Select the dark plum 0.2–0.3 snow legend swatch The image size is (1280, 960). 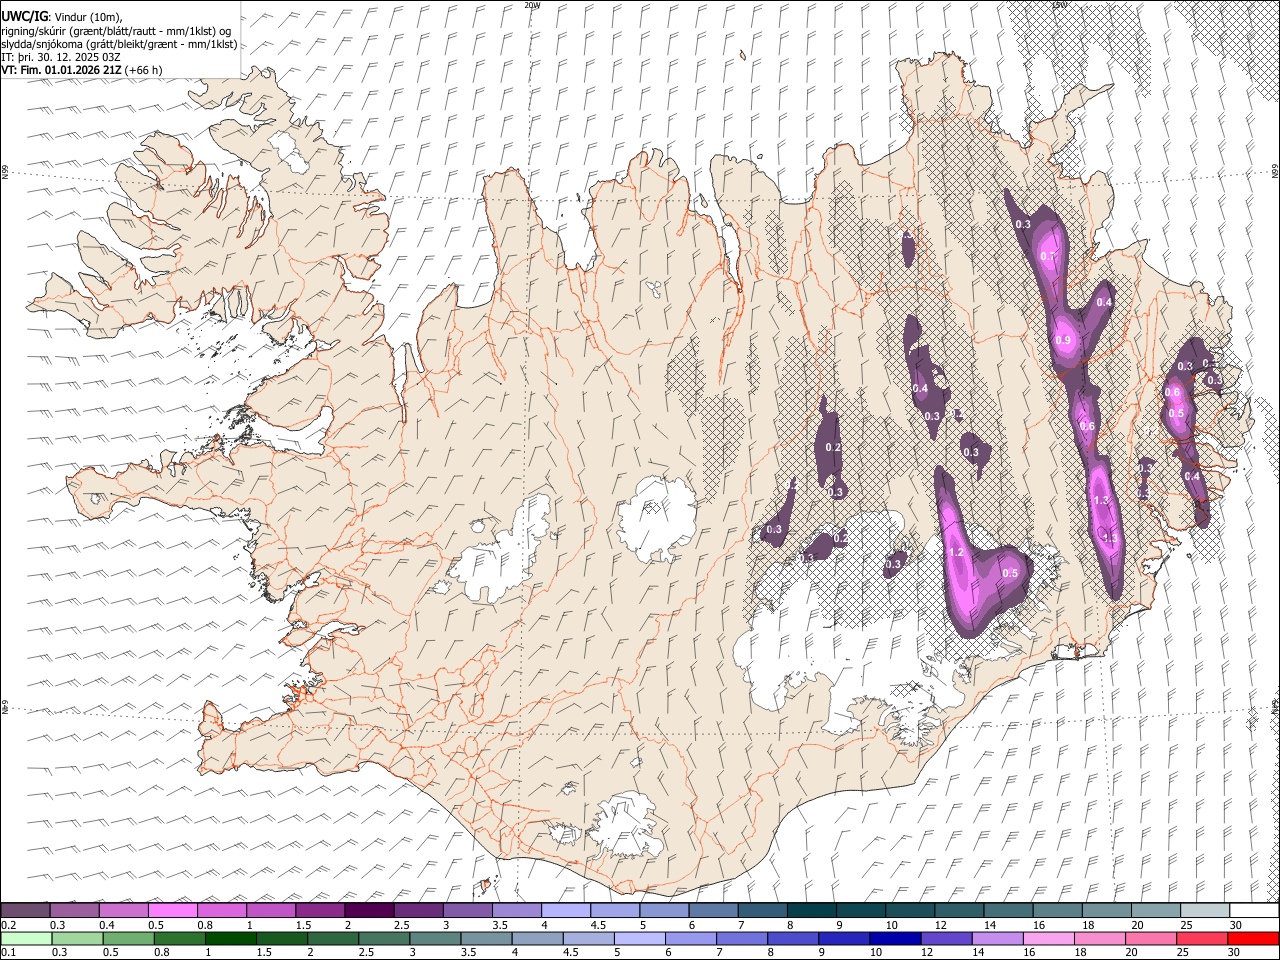(25, 911)
